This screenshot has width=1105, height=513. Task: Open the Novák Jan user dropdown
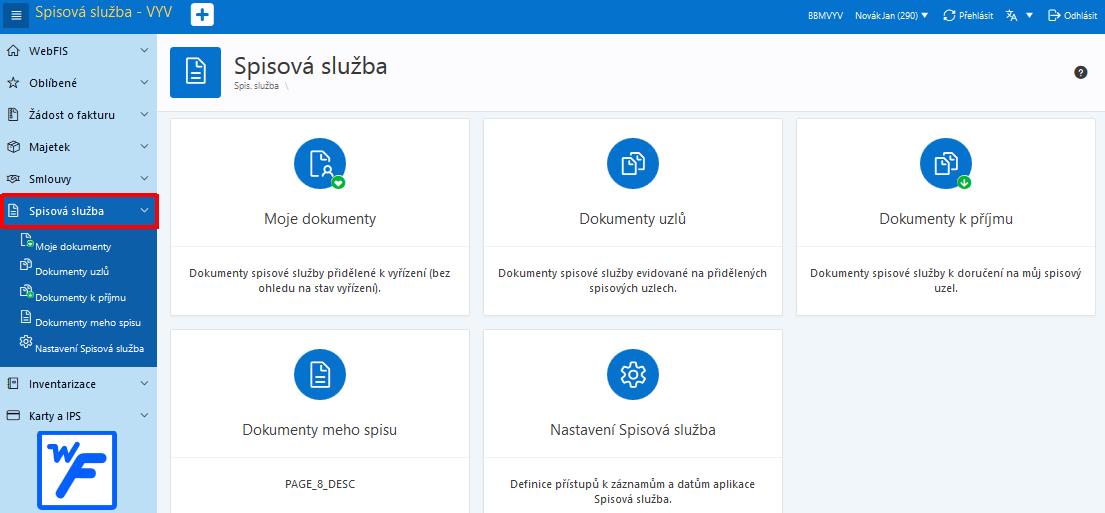pos(891,16)
